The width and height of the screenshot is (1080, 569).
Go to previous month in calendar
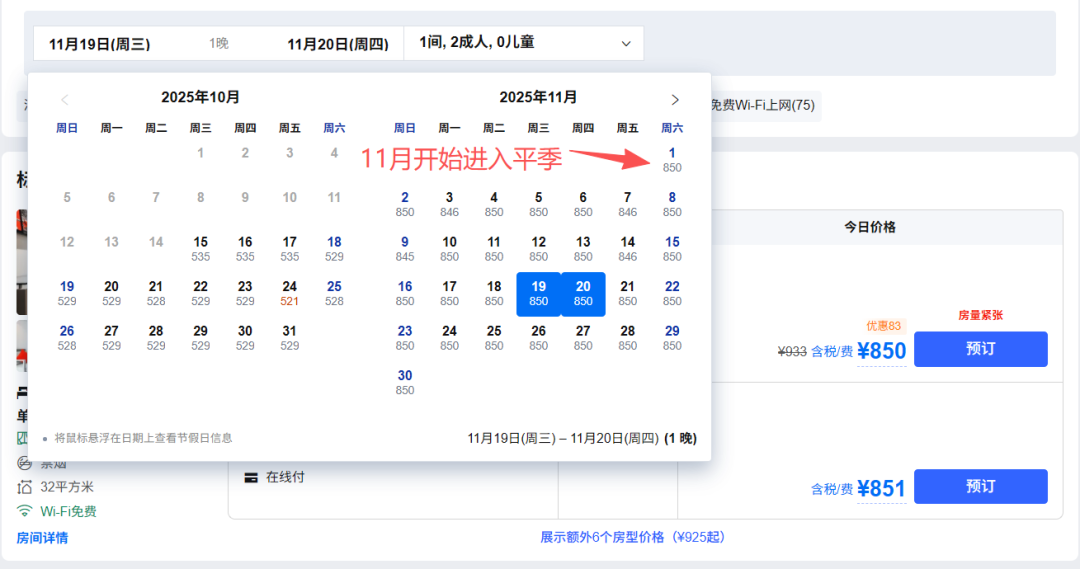(65, 100)
